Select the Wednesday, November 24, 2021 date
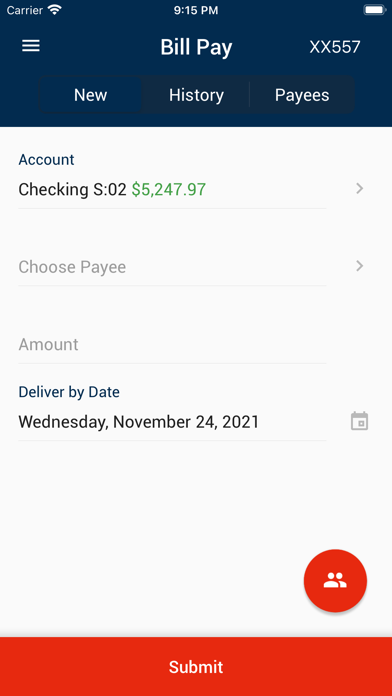Viewport: 392px width, 696px height. pos(139,422)
